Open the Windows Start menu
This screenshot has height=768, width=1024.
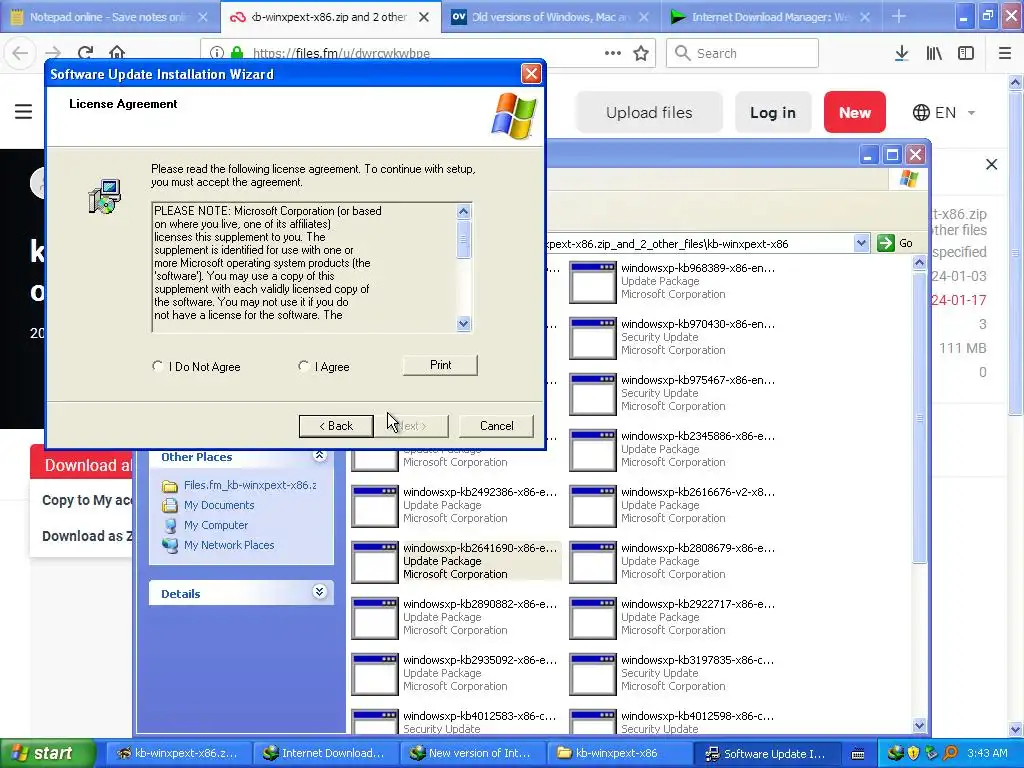click(x=46, y=753)
